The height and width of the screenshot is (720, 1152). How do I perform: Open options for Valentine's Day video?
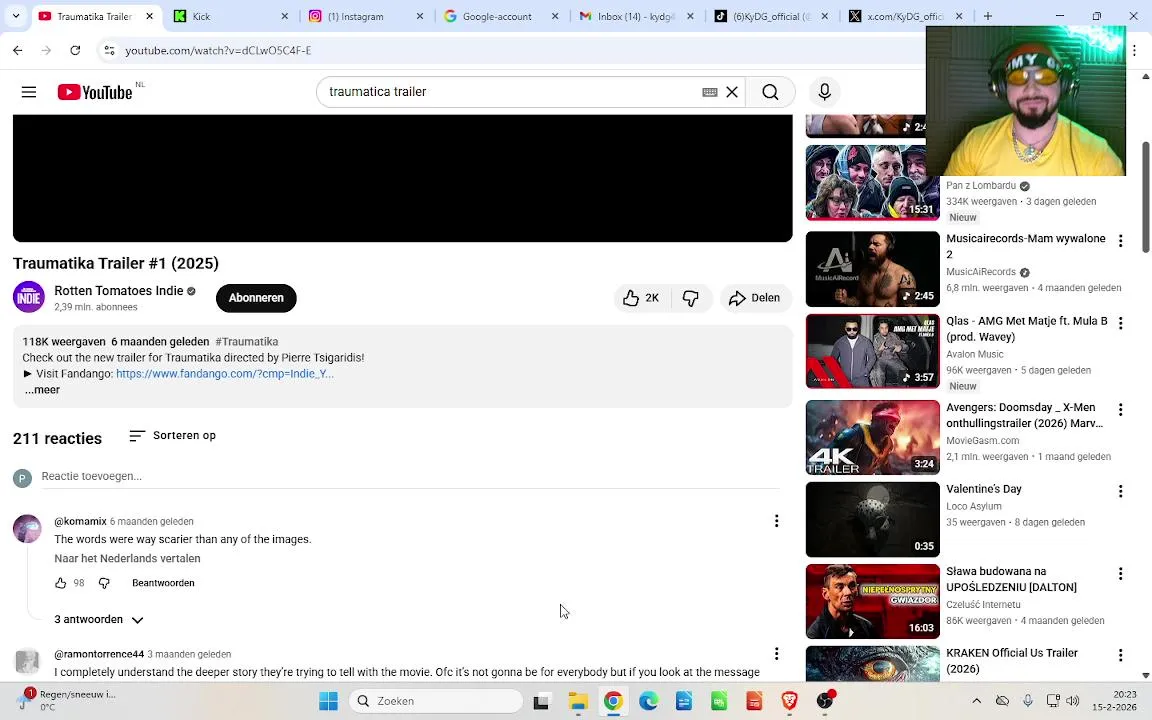1120,491
